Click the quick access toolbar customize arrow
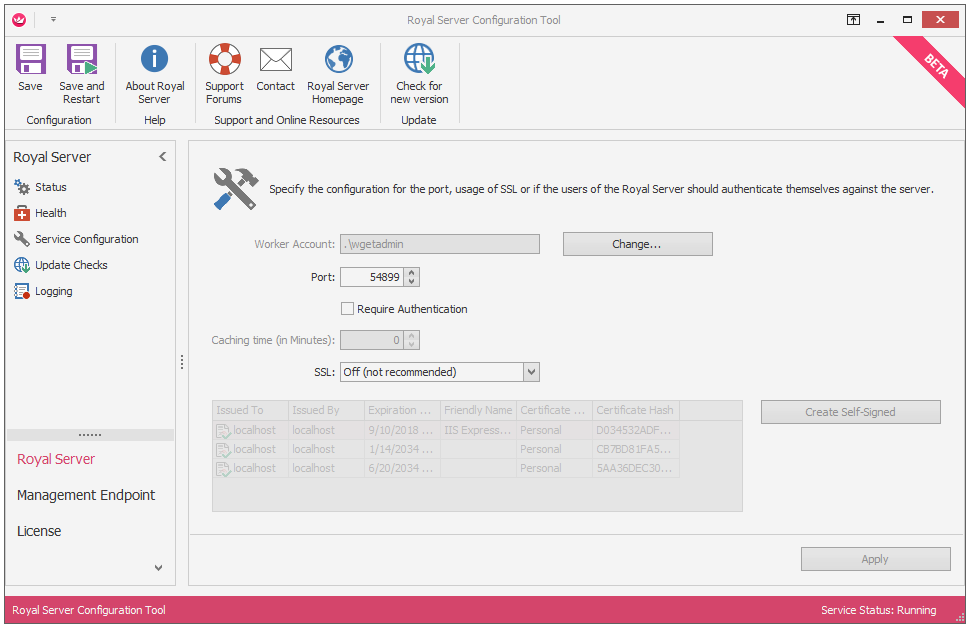Image resolution: width=970 pixels, height=628 pixels. pos(53,19)
